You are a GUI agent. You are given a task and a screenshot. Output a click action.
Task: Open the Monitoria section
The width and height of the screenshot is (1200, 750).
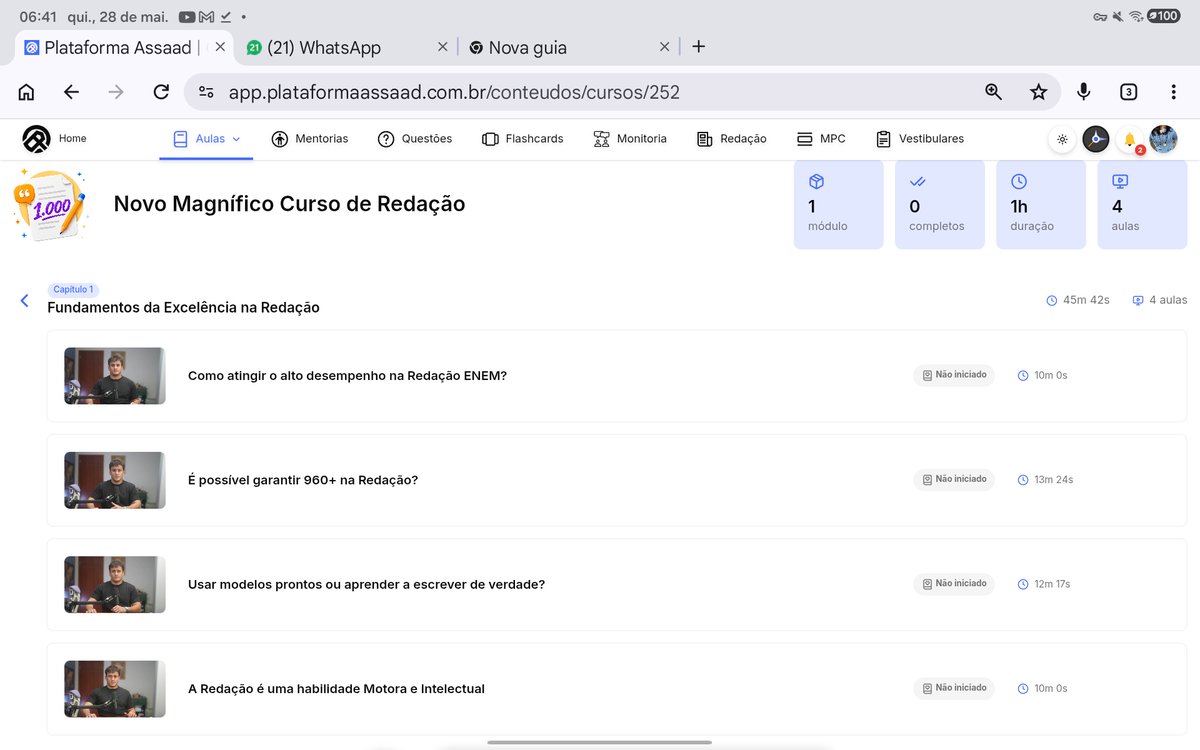click(630, 139)
